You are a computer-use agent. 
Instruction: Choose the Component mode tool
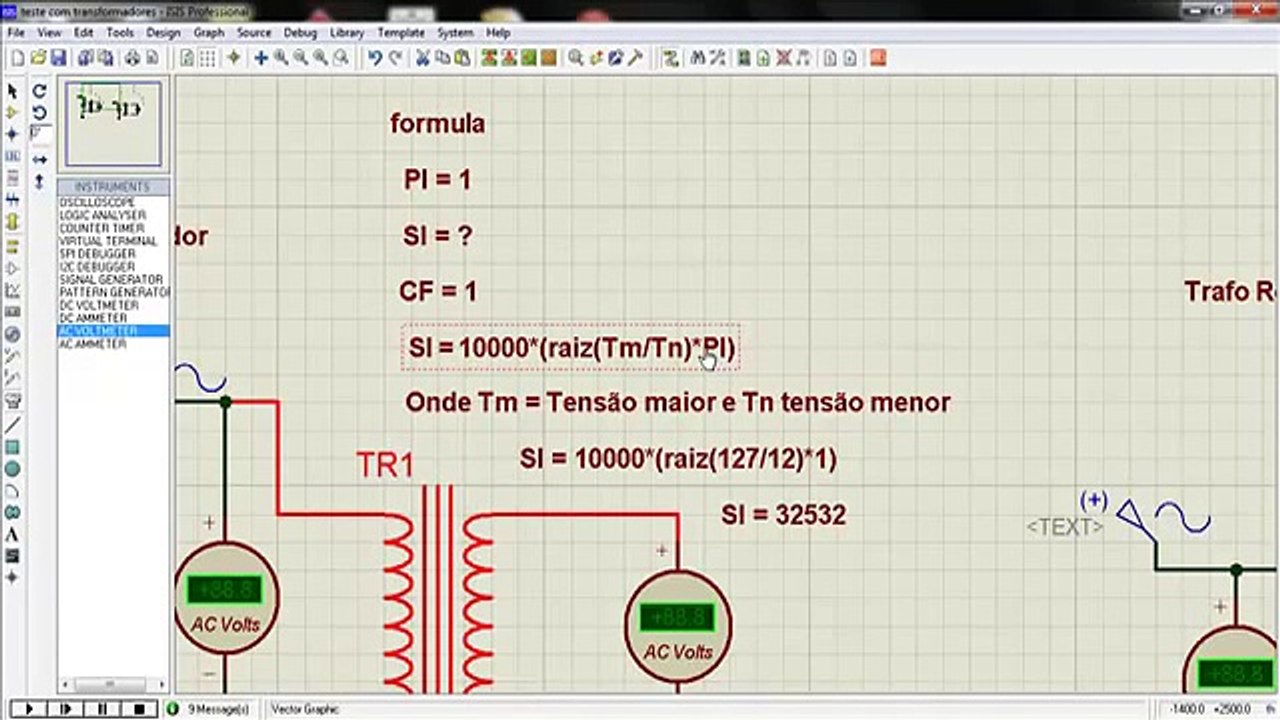pyautogui.click(x=12, y=113)
